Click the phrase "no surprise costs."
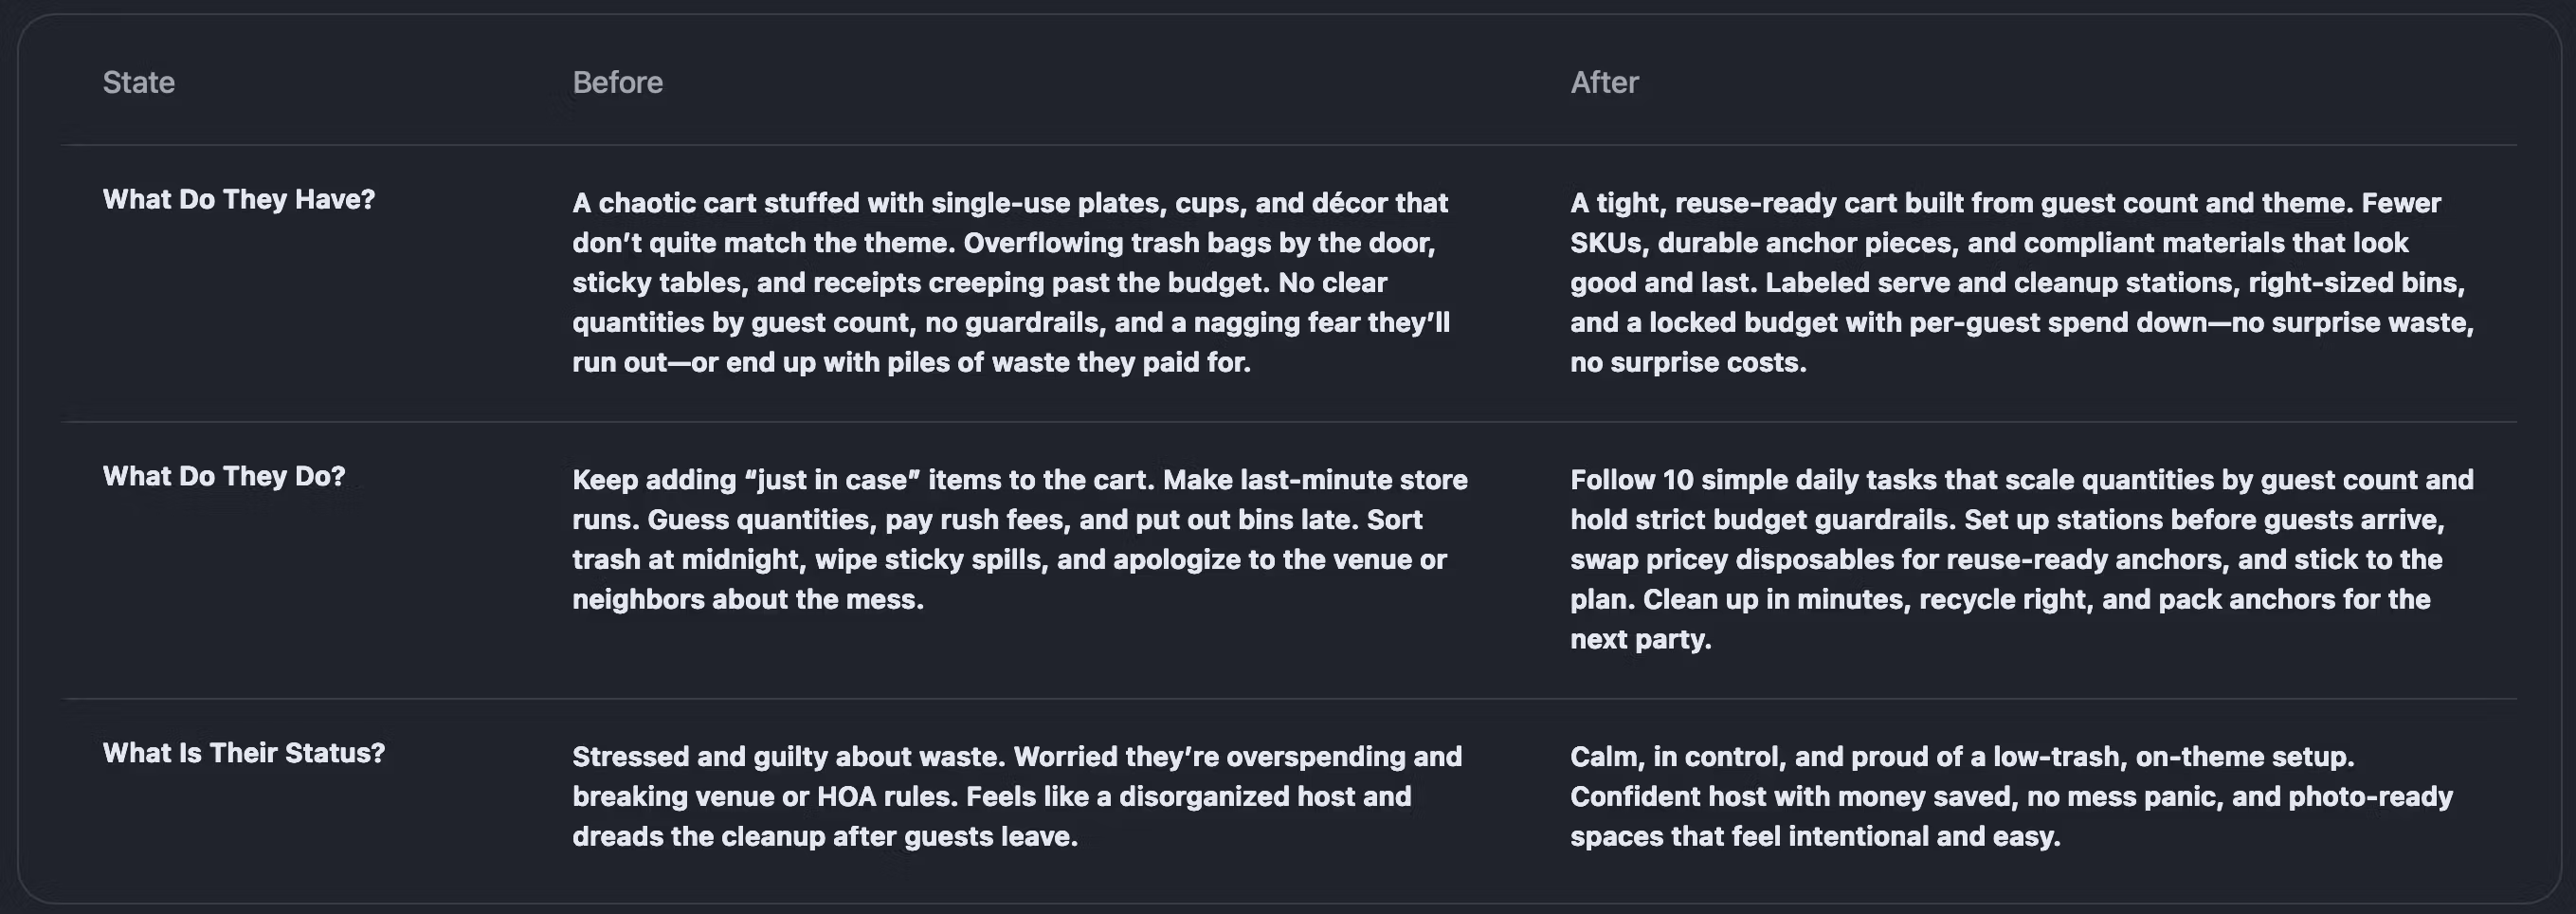Screen dimensions: 2576x914 [1688, 362]
